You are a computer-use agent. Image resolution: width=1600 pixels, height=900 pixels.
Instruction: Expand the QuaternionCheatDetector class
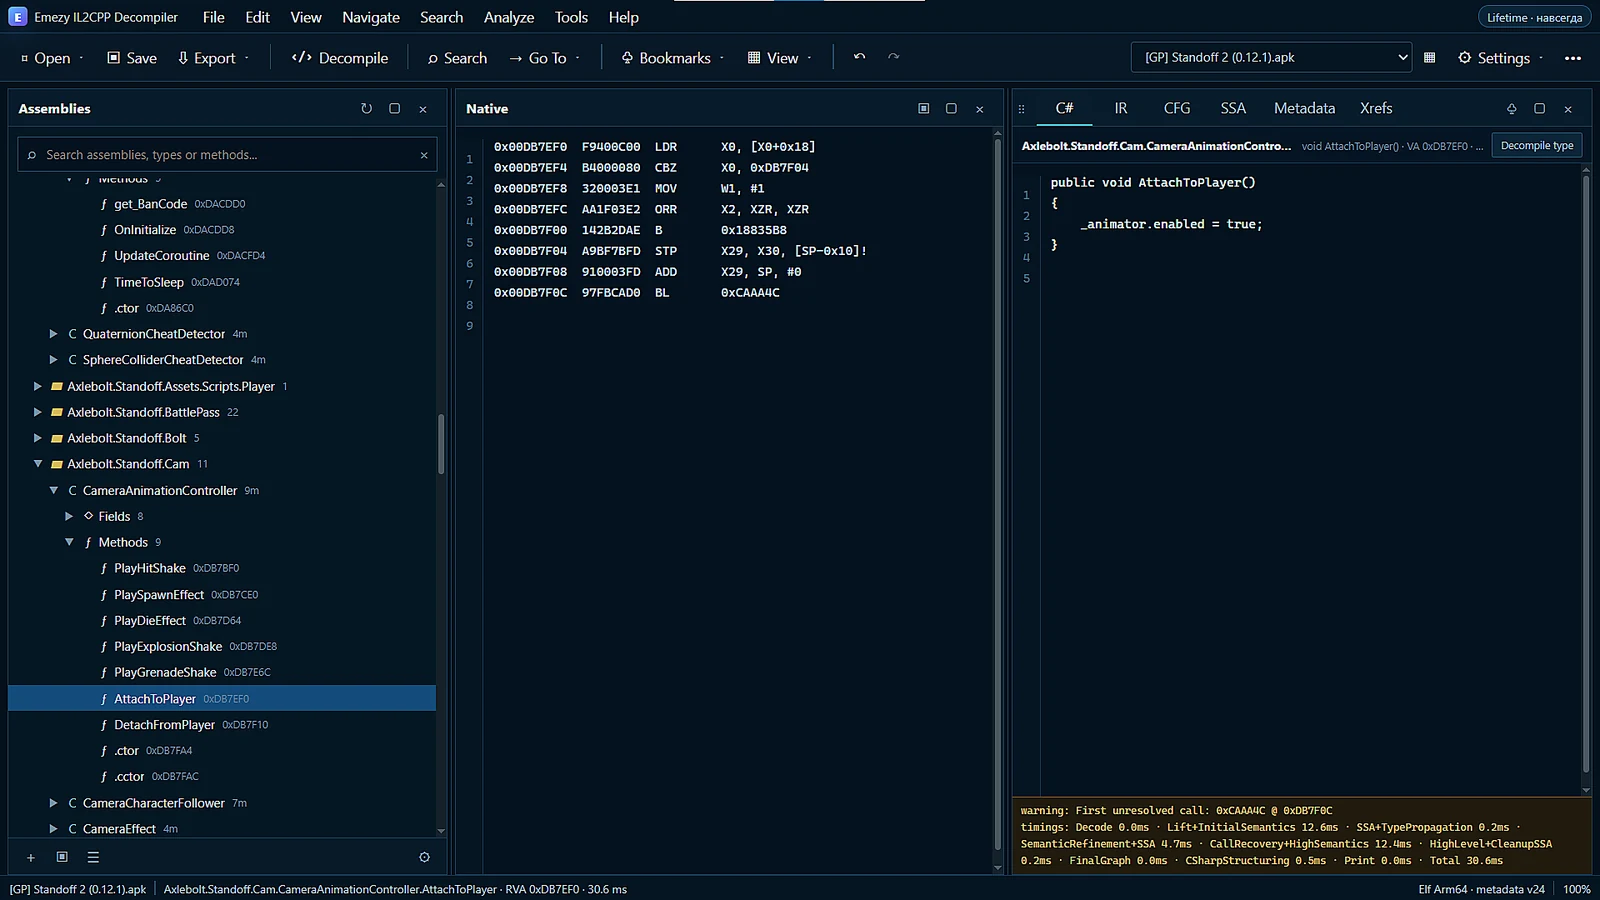coord(54,334)
